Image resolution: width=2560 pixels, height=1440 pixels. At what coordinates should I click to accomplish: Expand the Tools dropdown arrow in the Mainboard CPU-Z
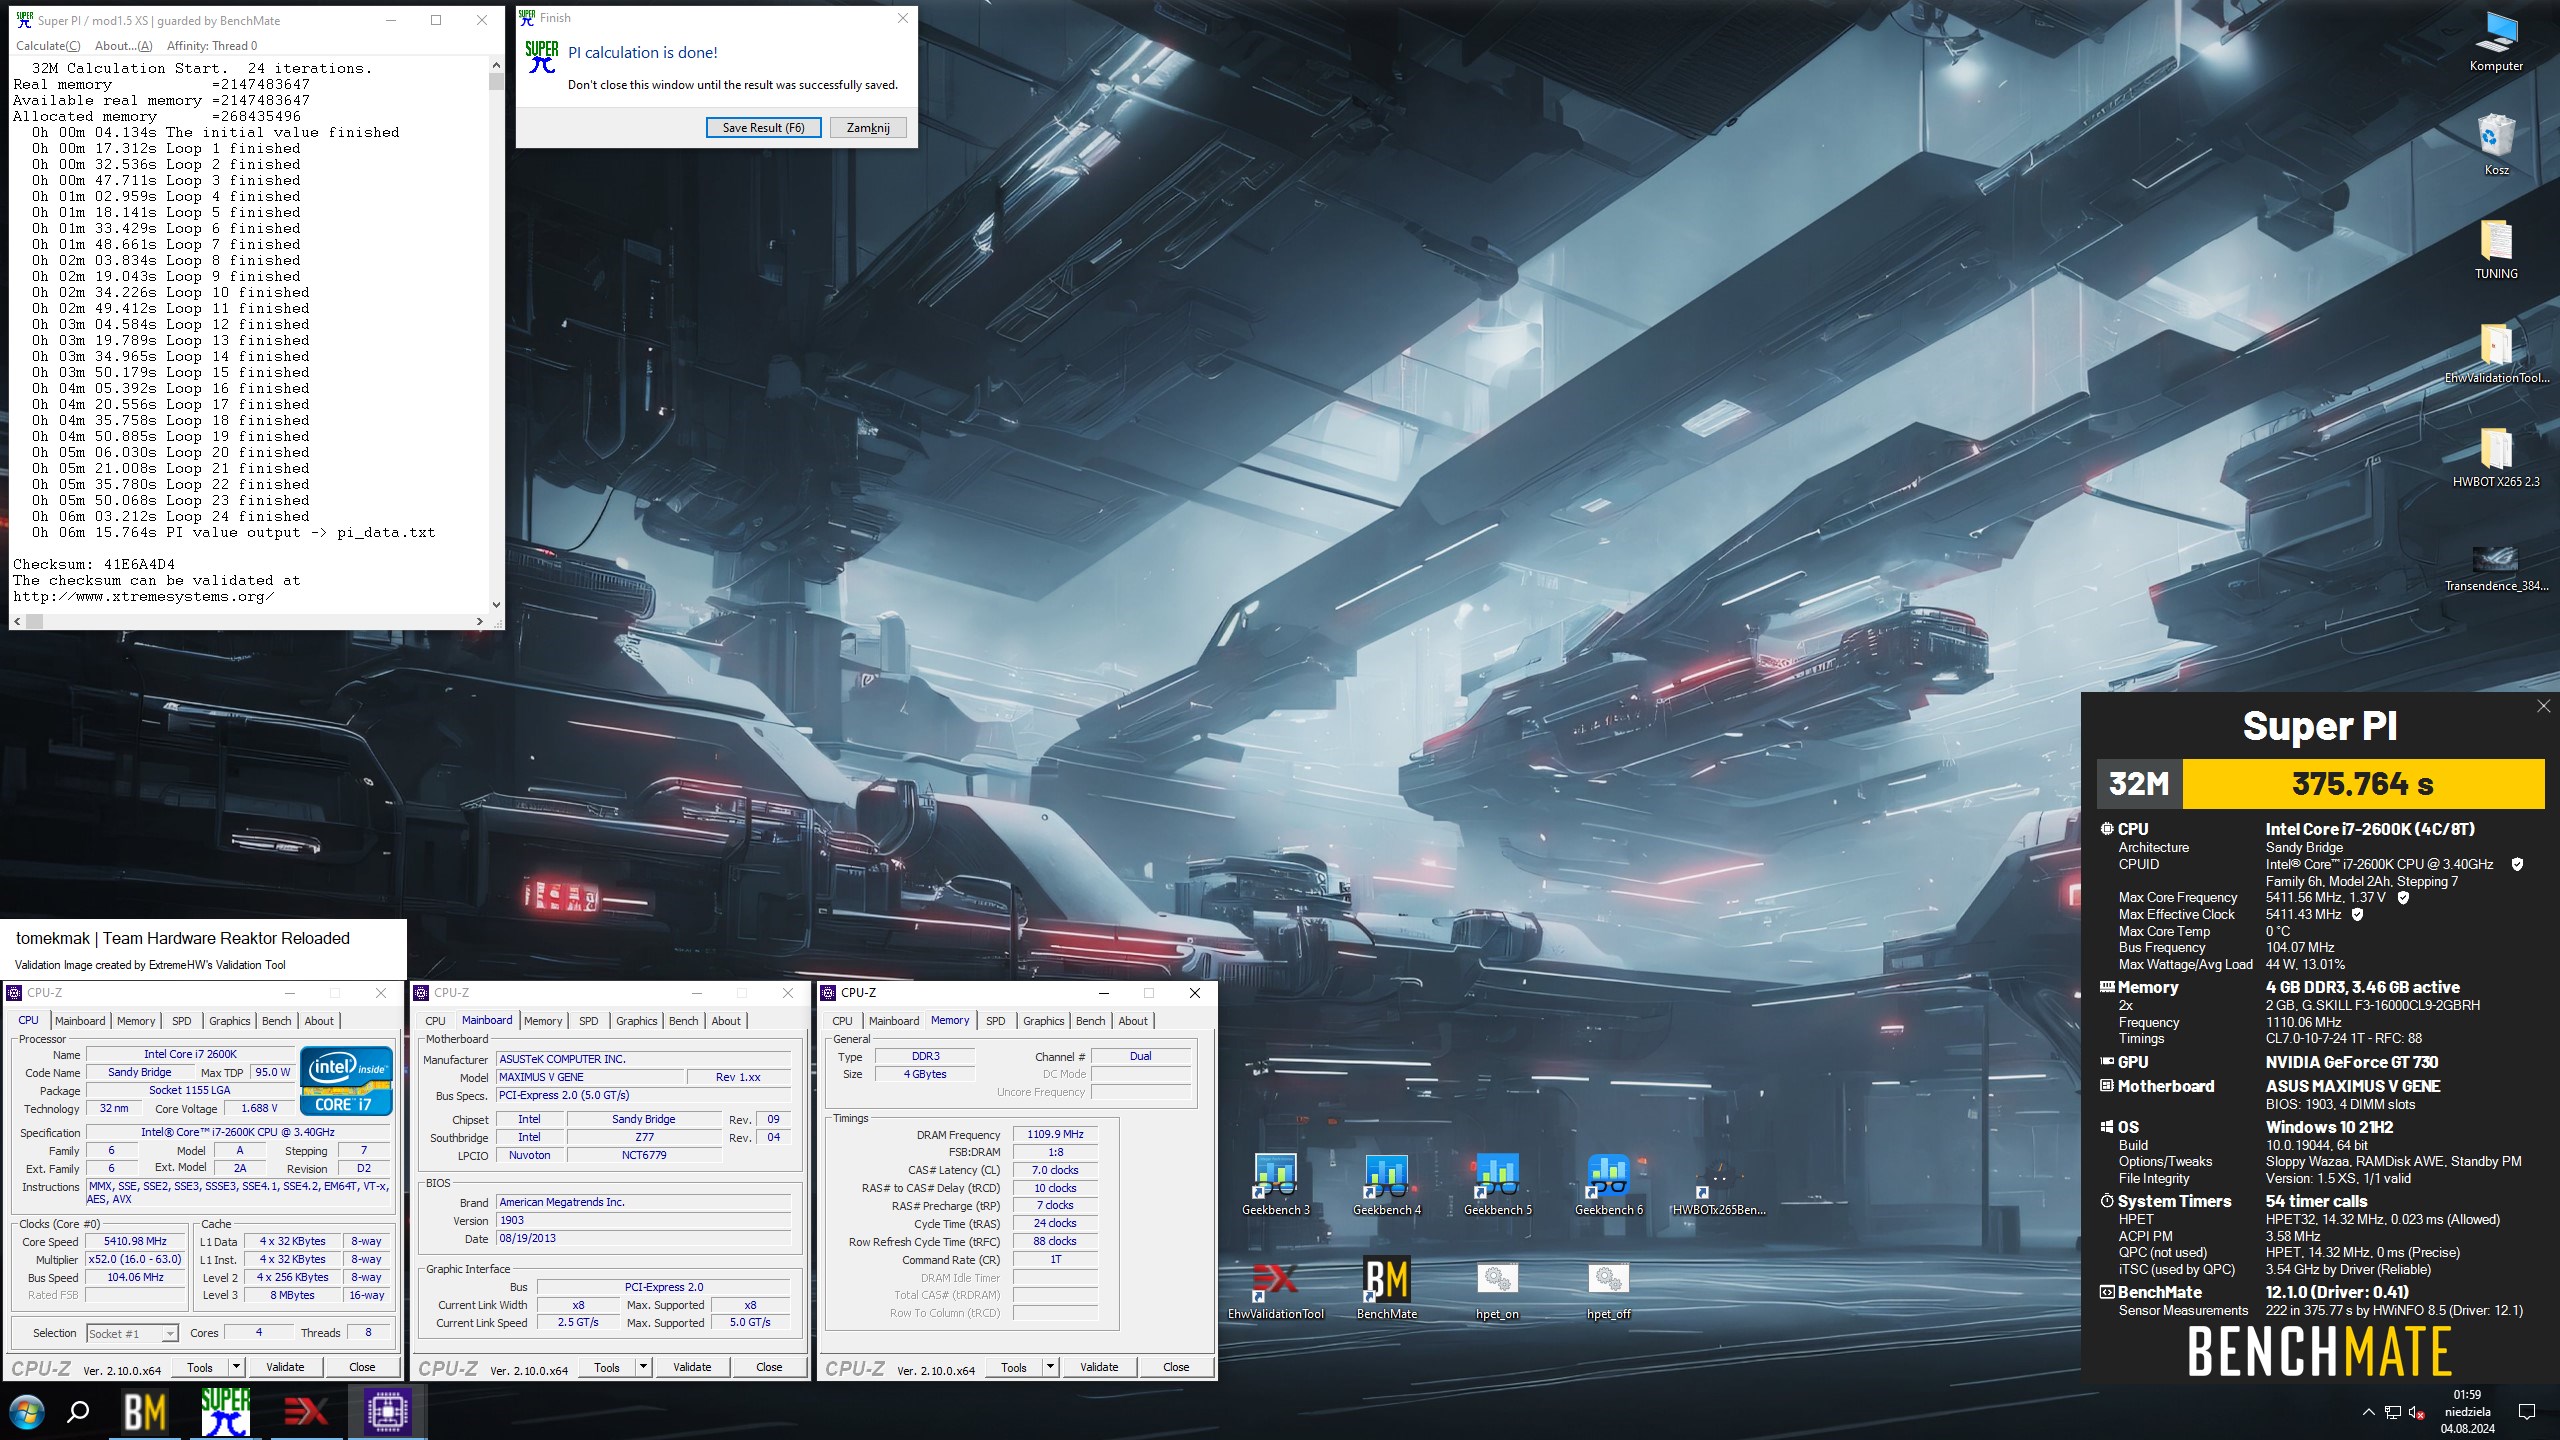coord(643,1366)
